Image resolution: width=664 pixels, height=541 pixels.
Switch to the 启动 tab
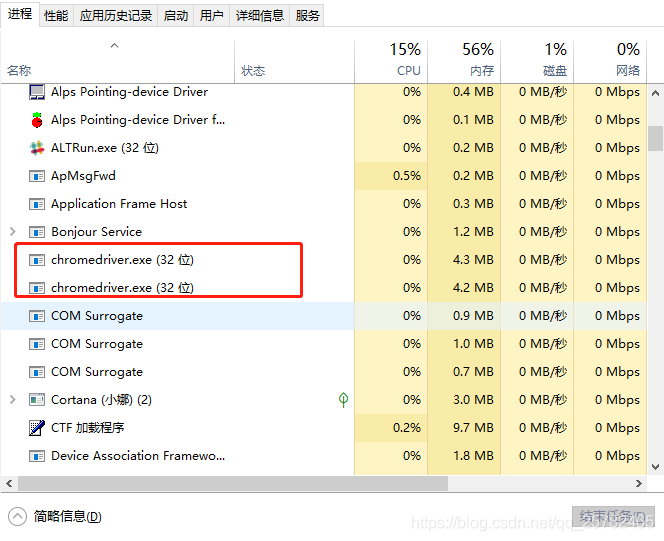(176, 16)
